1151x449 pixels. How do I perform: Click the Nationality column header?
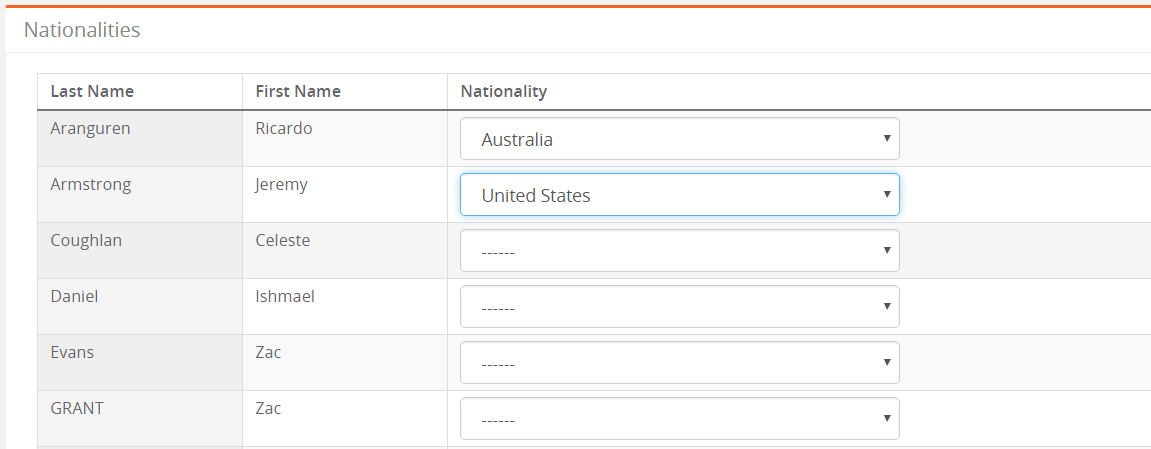point(504,91)
